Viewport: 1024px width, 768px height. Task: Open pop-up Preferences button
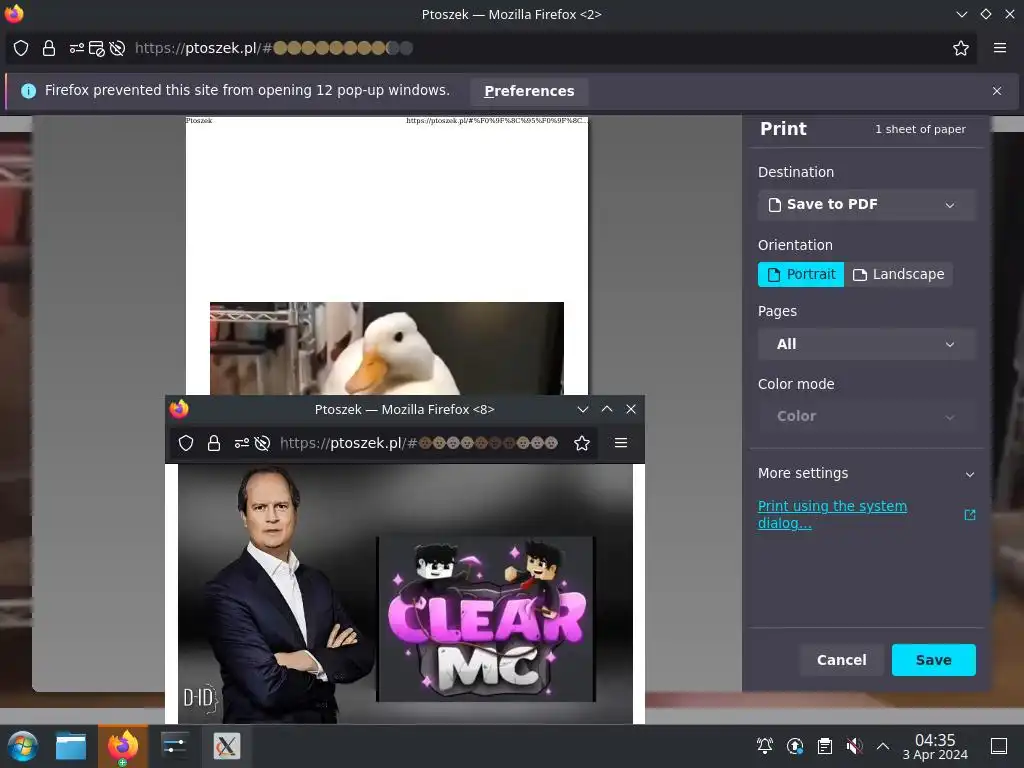point(529,91)
